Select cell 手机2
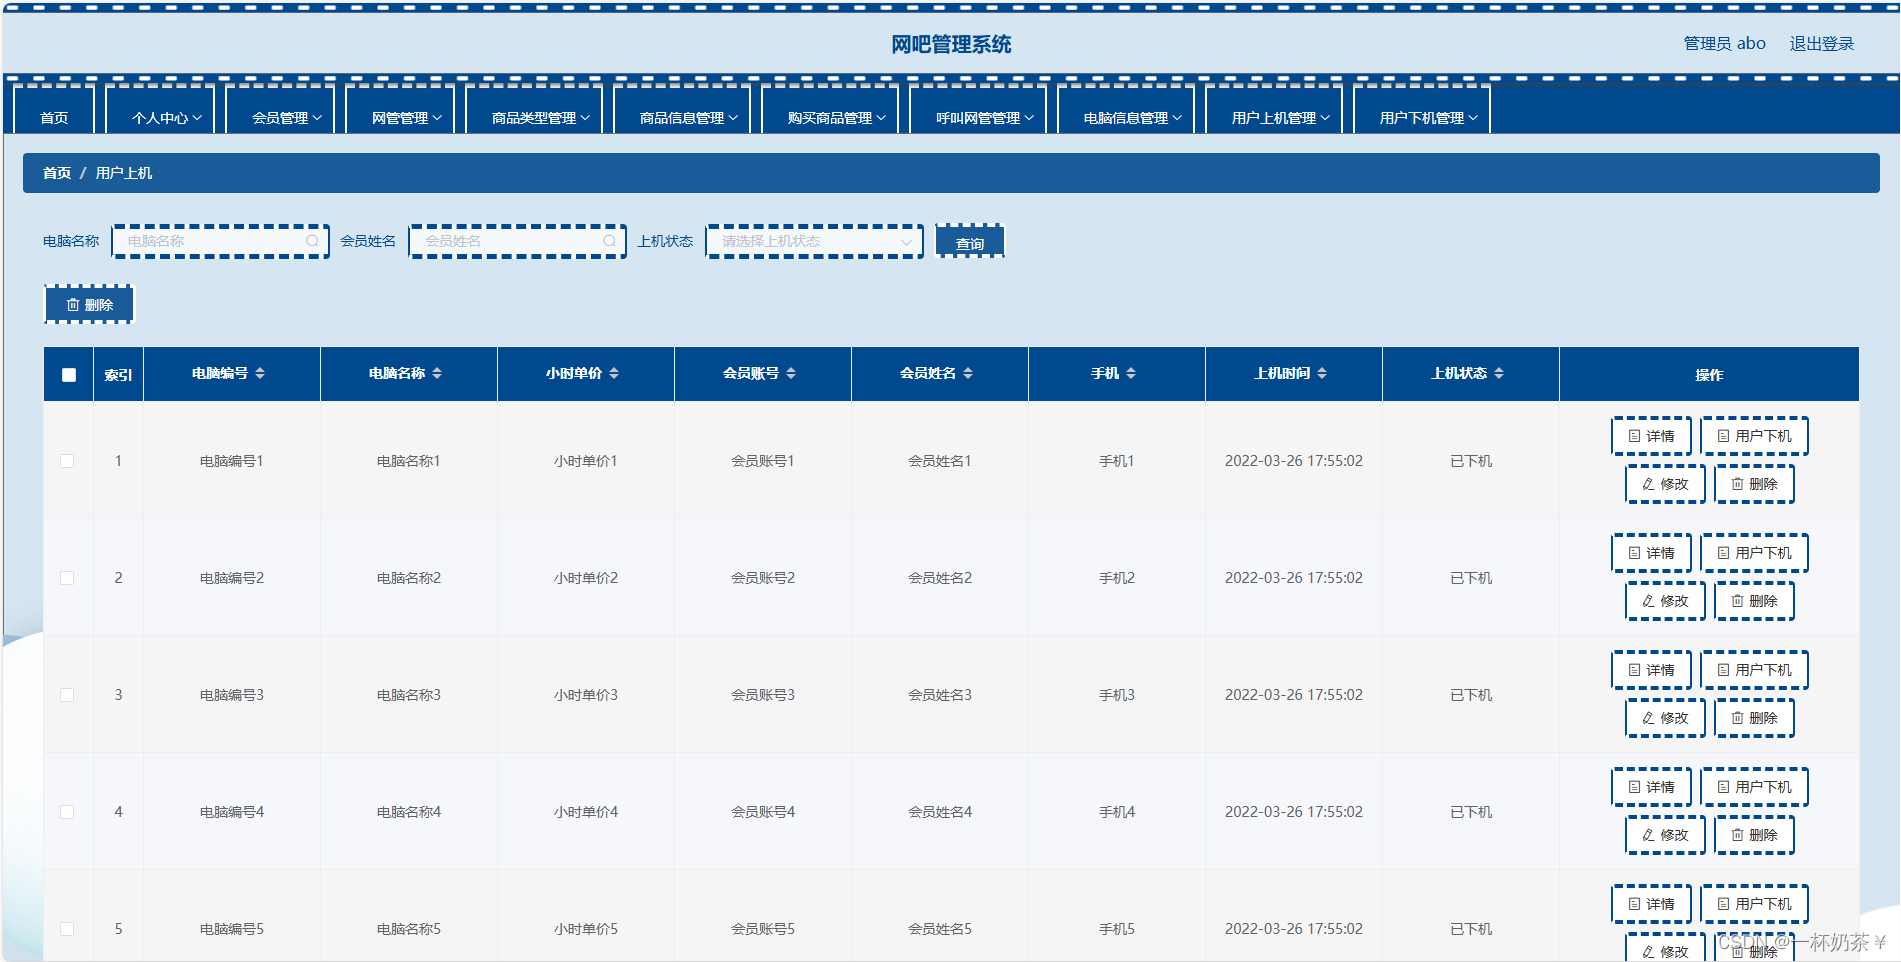The width and height of the screenshot is (1901, 962). click(1117, 578)
